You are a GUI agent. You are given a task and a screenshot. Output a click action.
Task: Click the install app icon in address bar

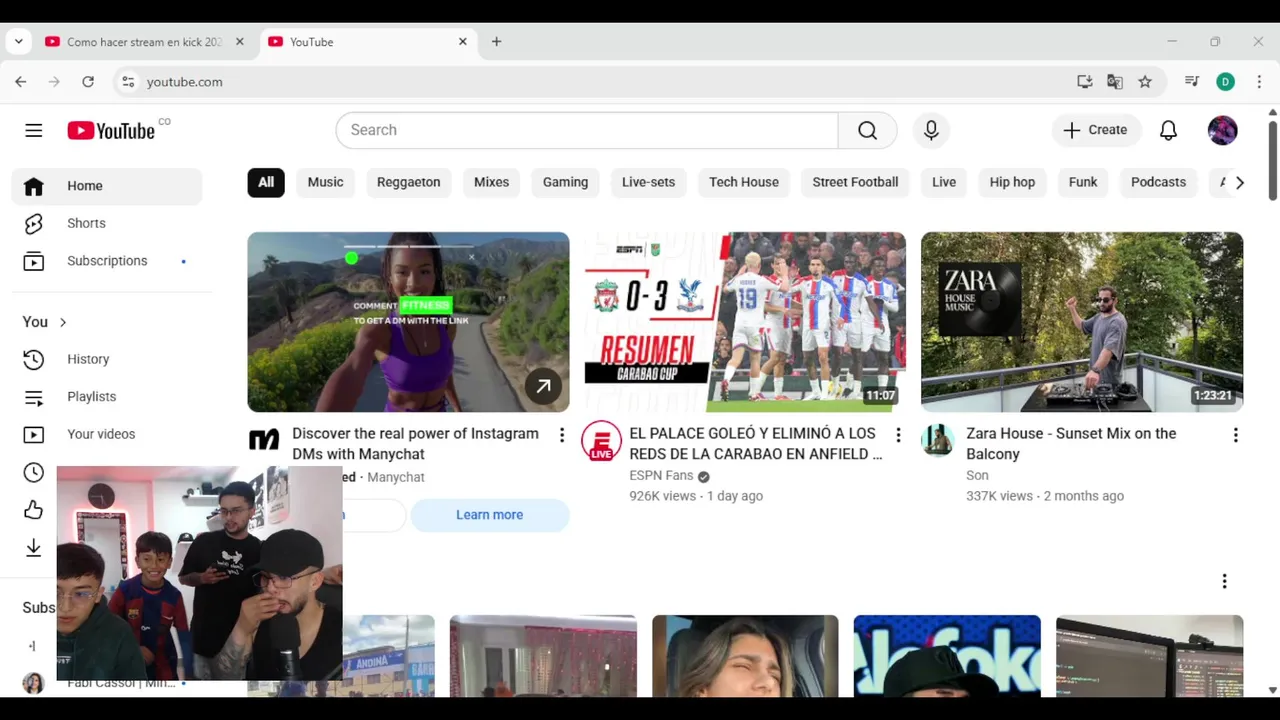[x=1085, y=82]
